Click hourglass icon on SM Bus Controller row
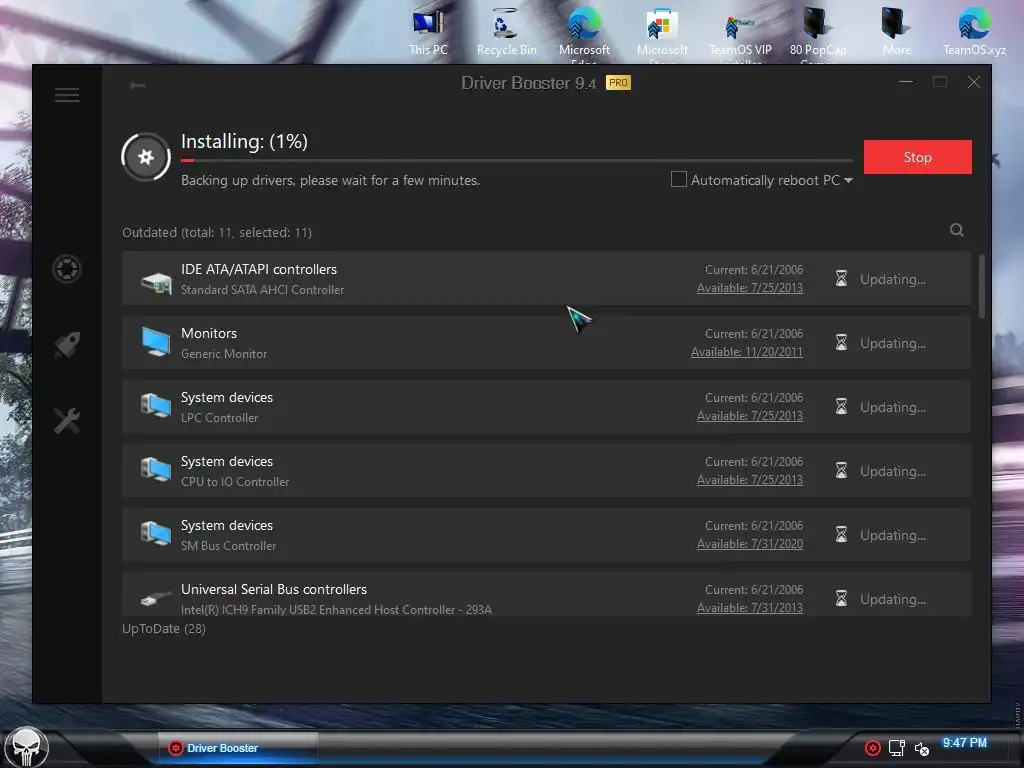 click(x=841, y=534)
